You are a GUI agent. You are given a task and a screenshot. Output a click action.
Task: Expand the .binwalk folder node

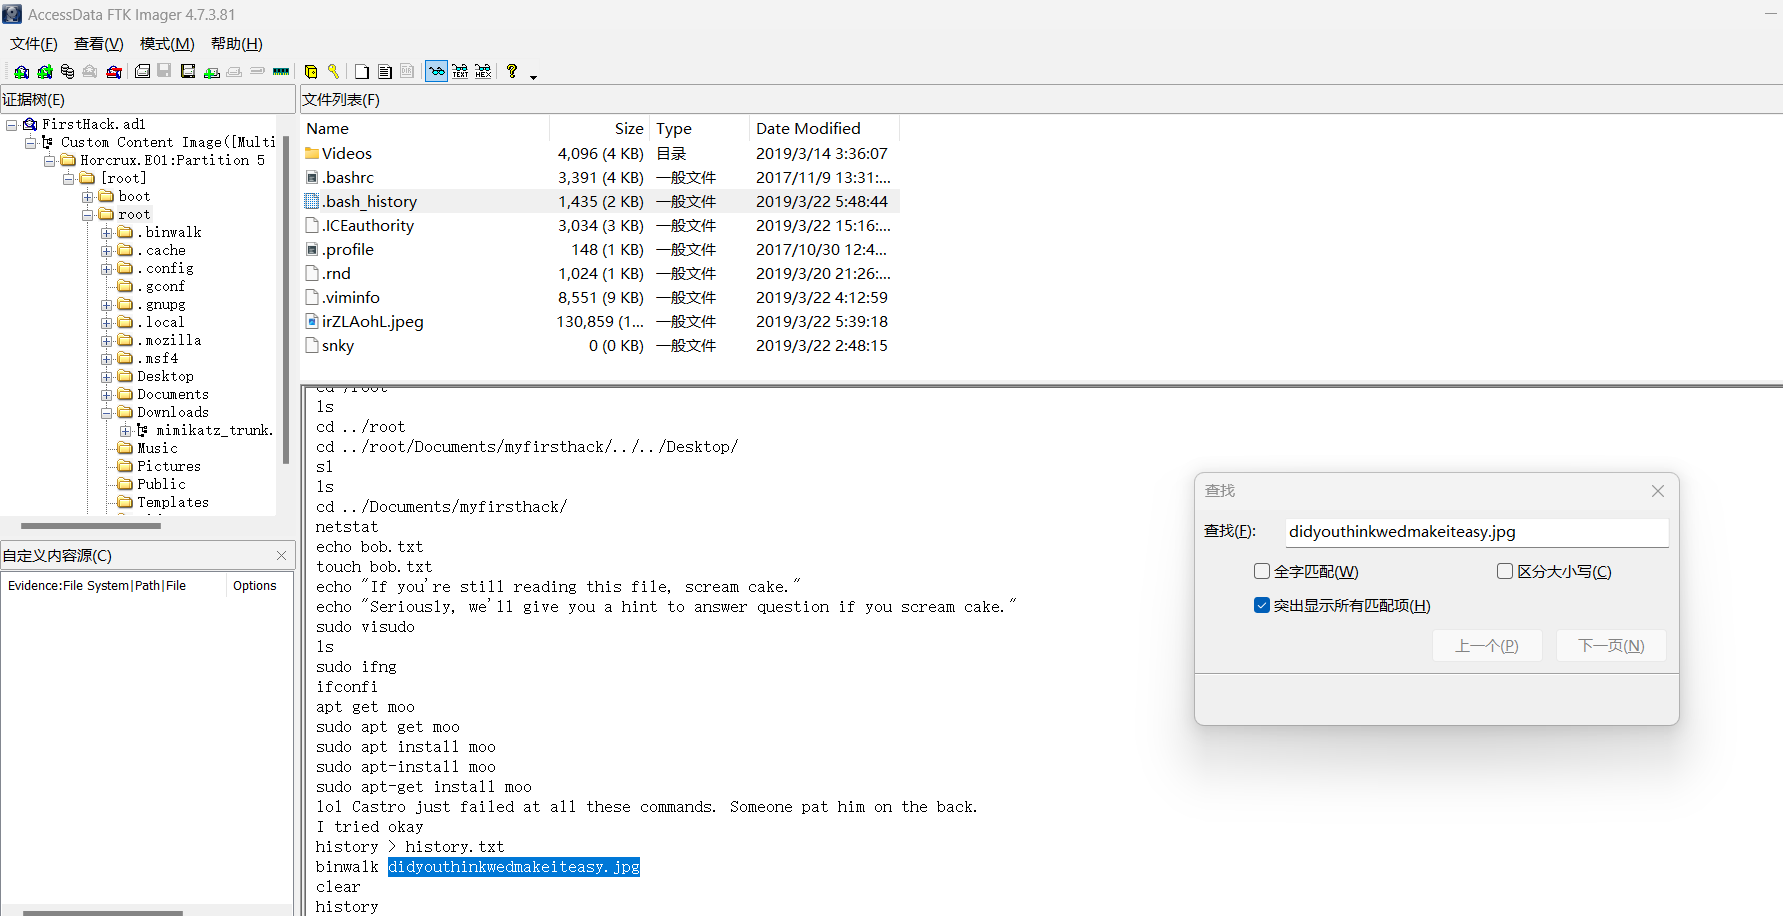(x=107, y=233)
